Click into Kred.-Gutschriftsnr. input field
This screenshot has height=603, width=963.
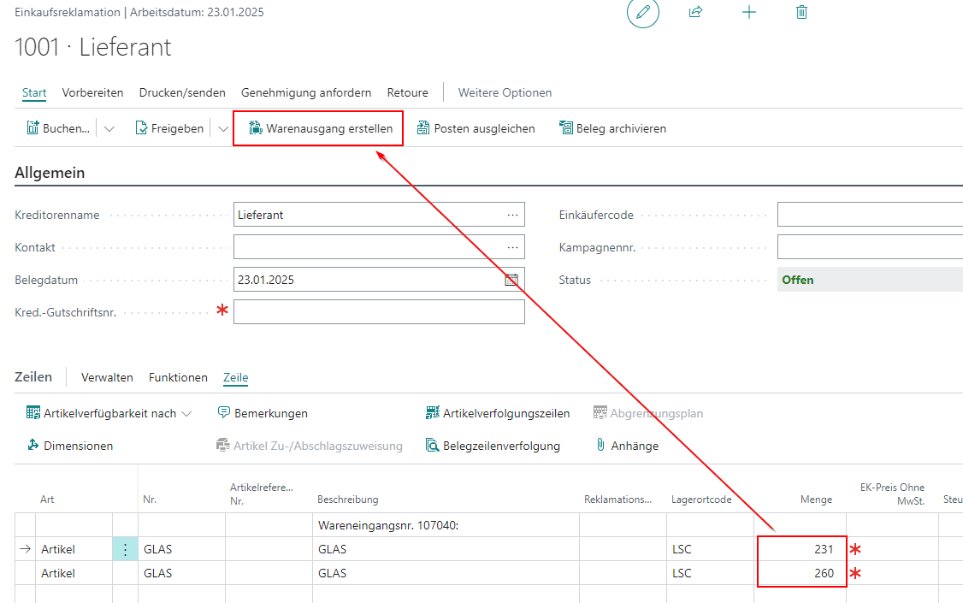(378, 312)
